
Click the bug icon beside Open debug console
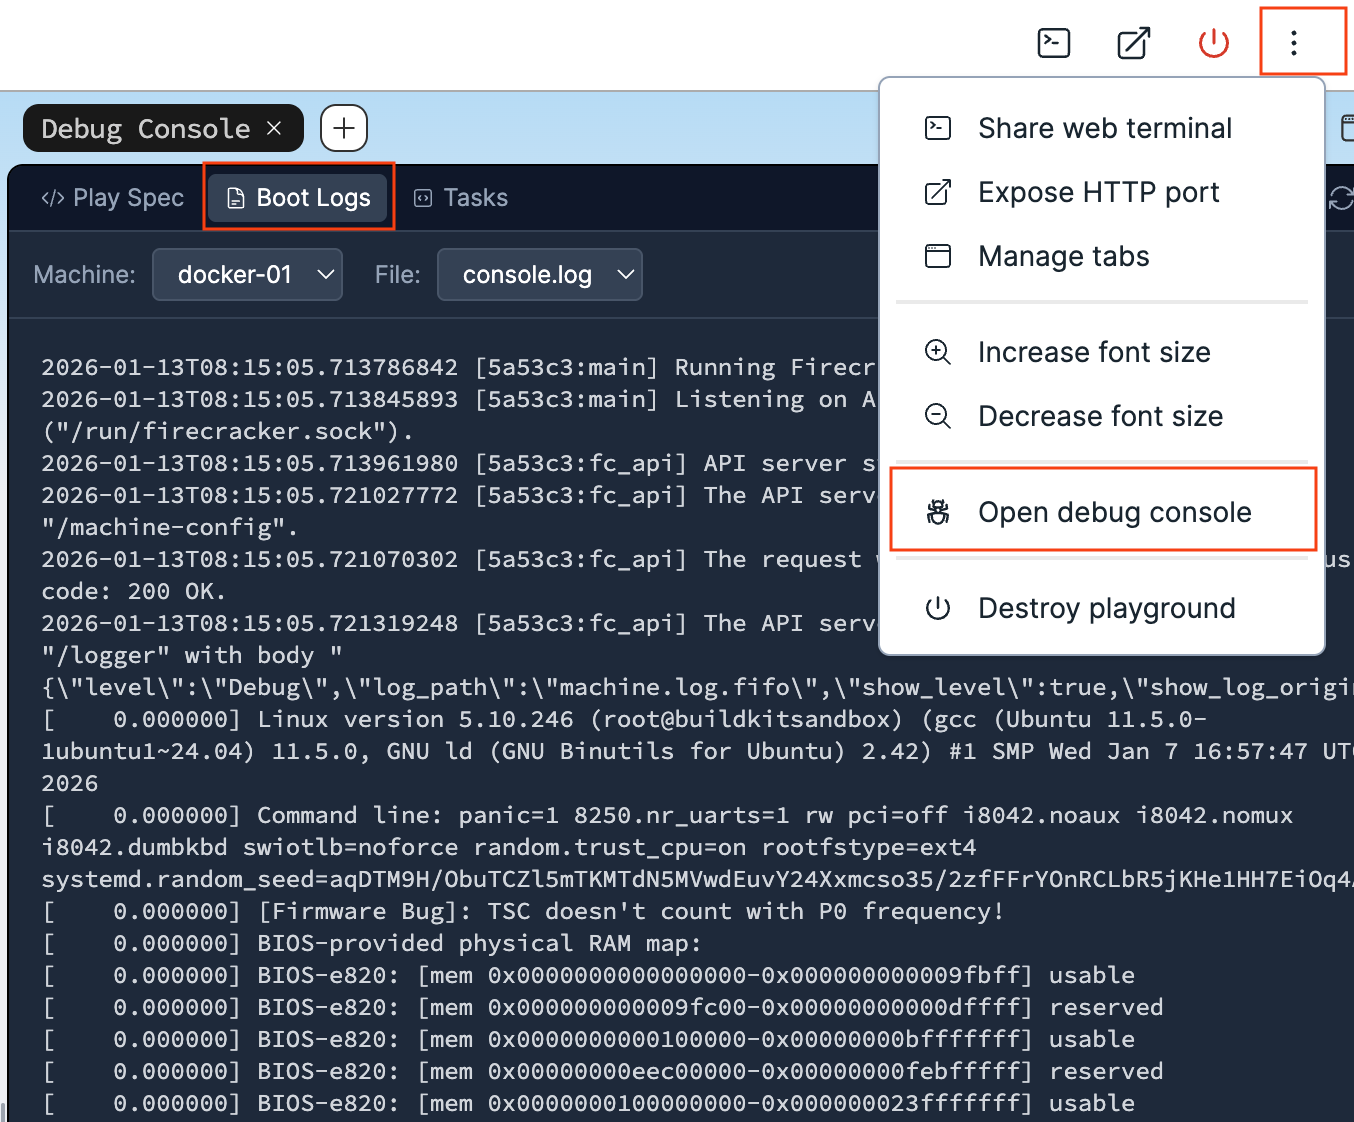pyautogui.click(x=938, y=512)
